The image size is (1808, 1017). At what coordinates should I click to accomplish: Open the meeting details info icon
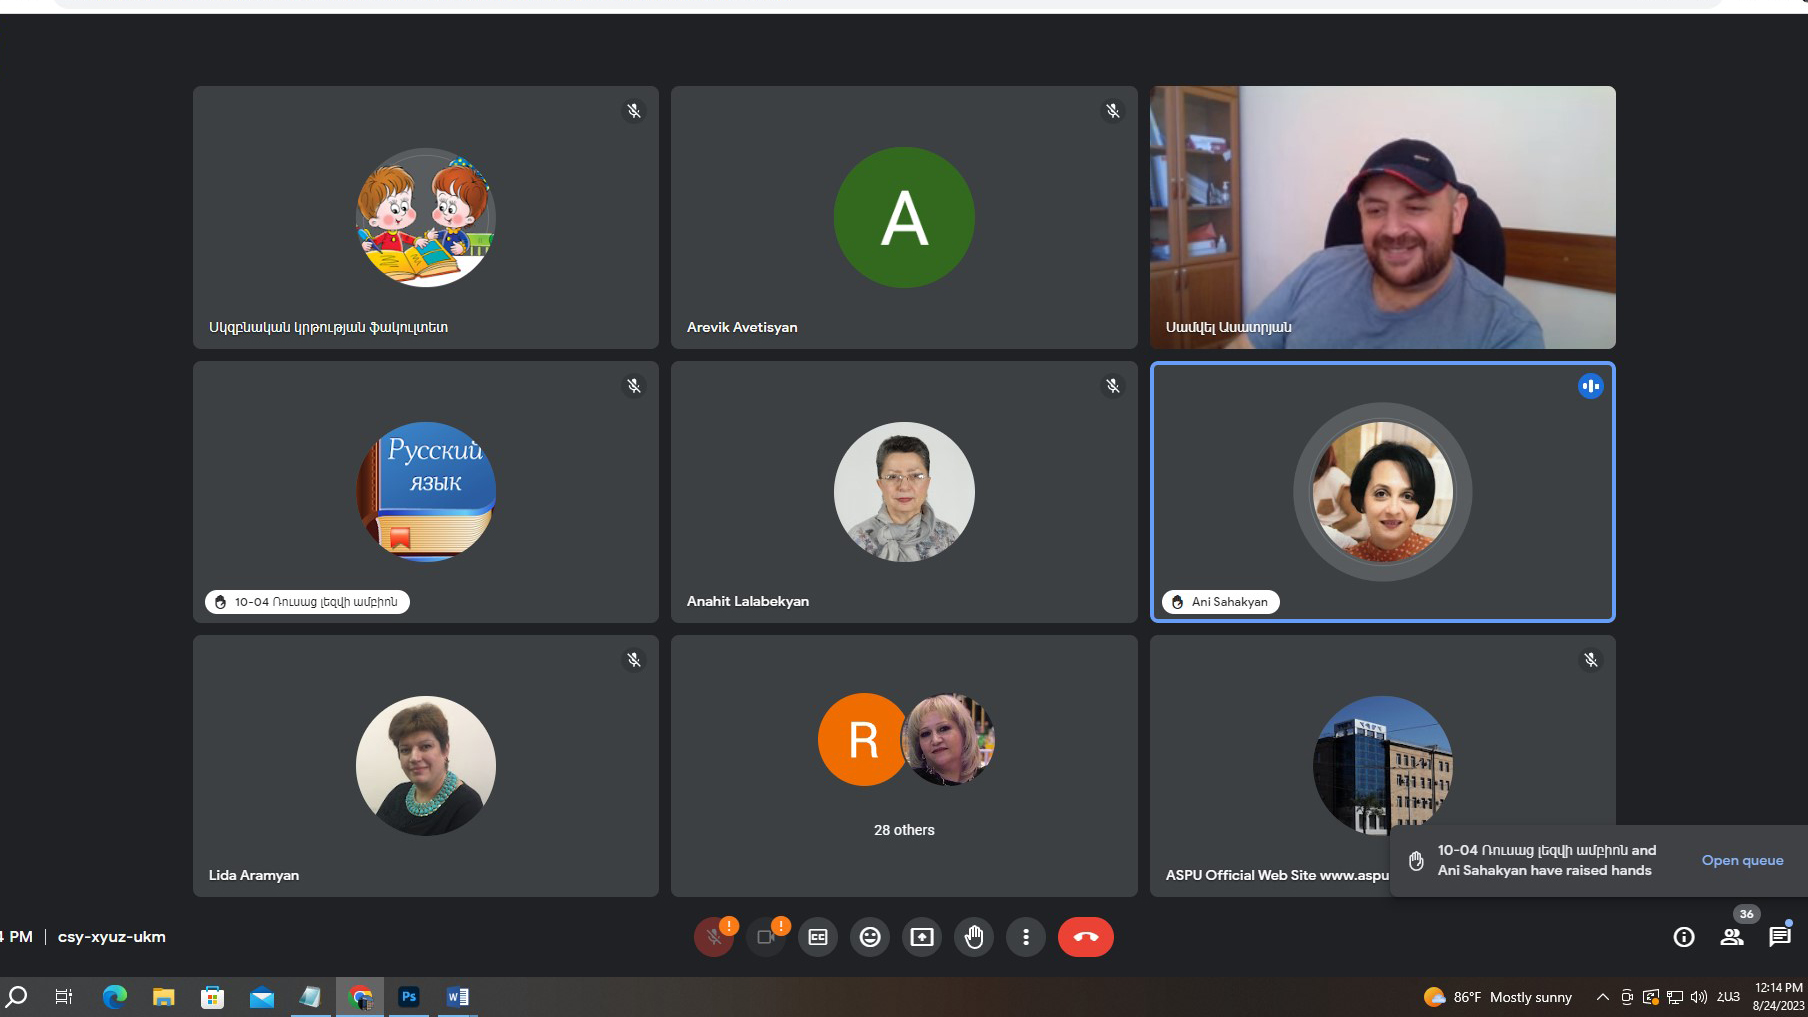pyautogui.click(x=1684, y=937)
